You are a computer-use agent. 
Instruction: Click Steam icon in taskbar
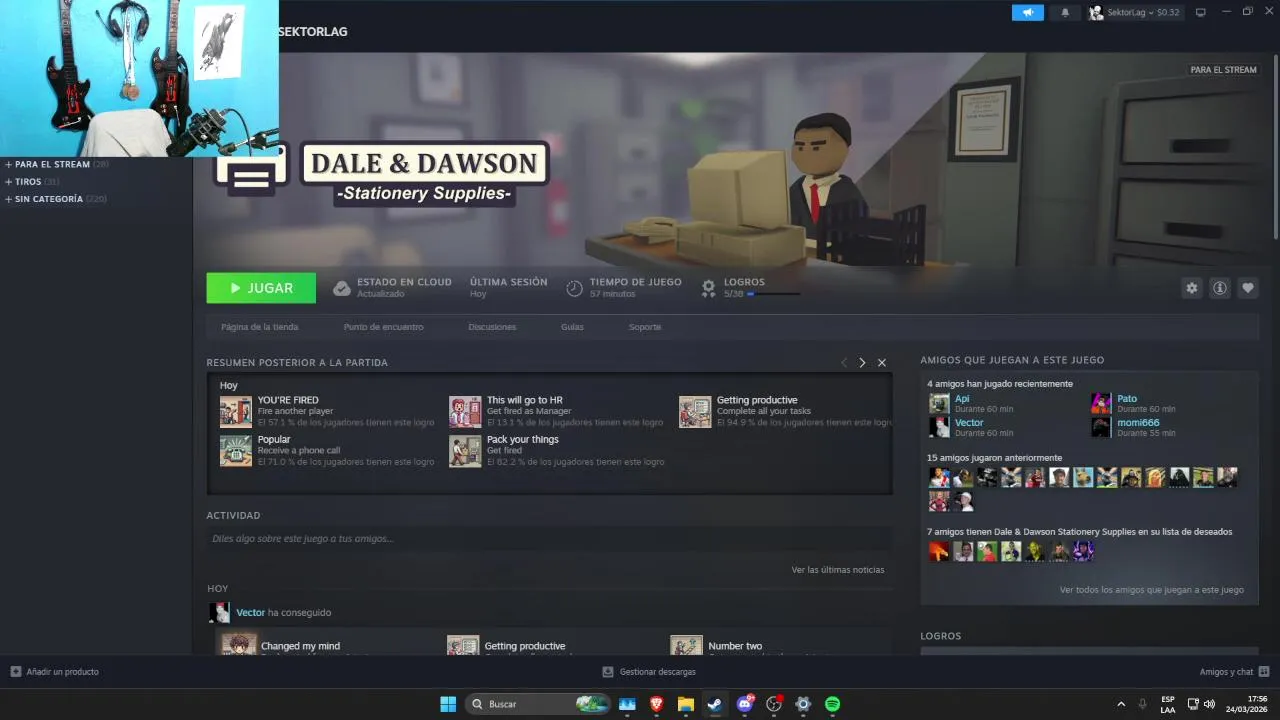tap(715, 704)
